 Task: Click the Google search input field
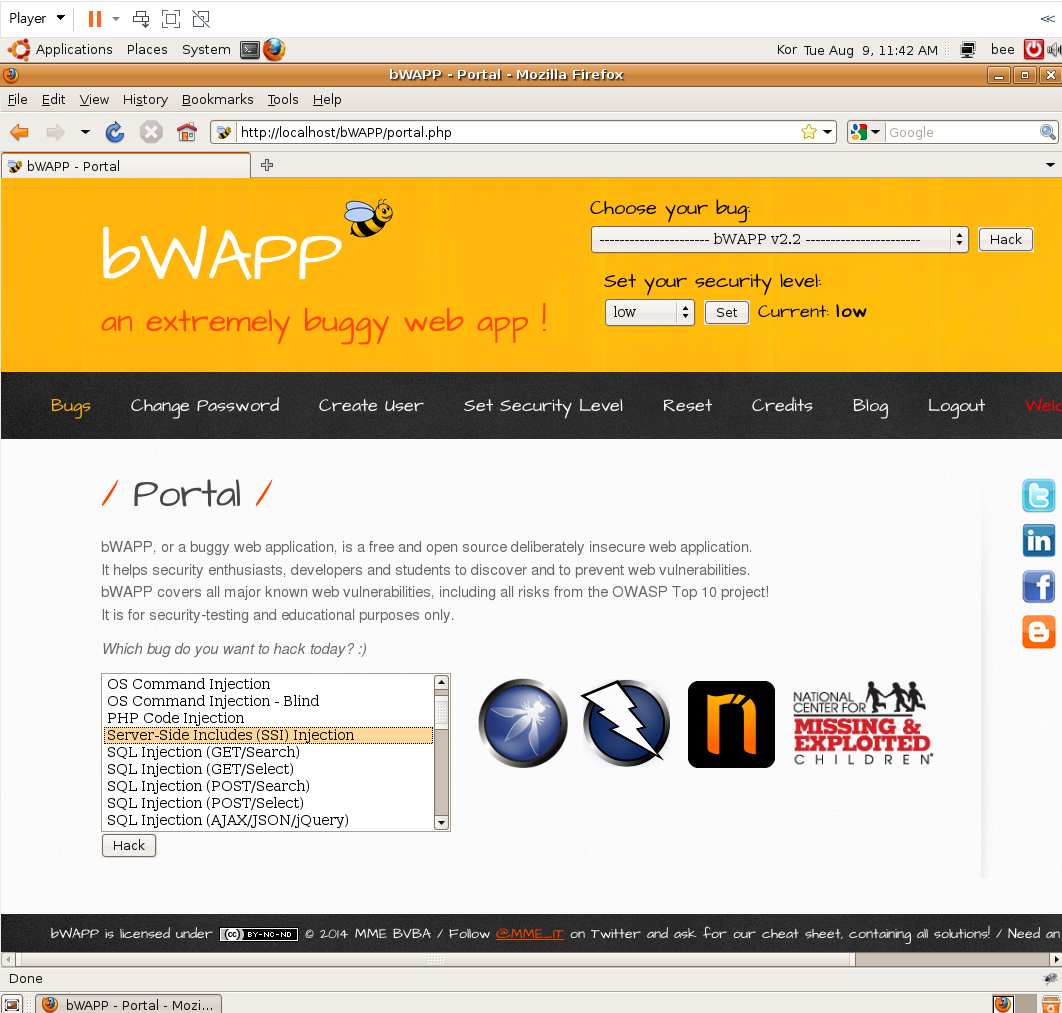pyautogui.click(x=962, y=132)
